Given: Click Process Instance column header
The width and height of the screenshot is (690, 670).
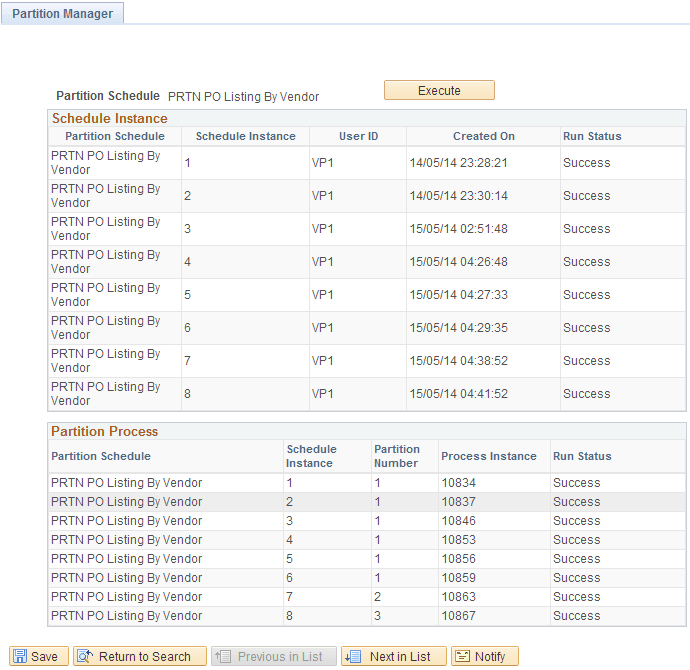Looking at the screenshot, I should coord(489,456).
